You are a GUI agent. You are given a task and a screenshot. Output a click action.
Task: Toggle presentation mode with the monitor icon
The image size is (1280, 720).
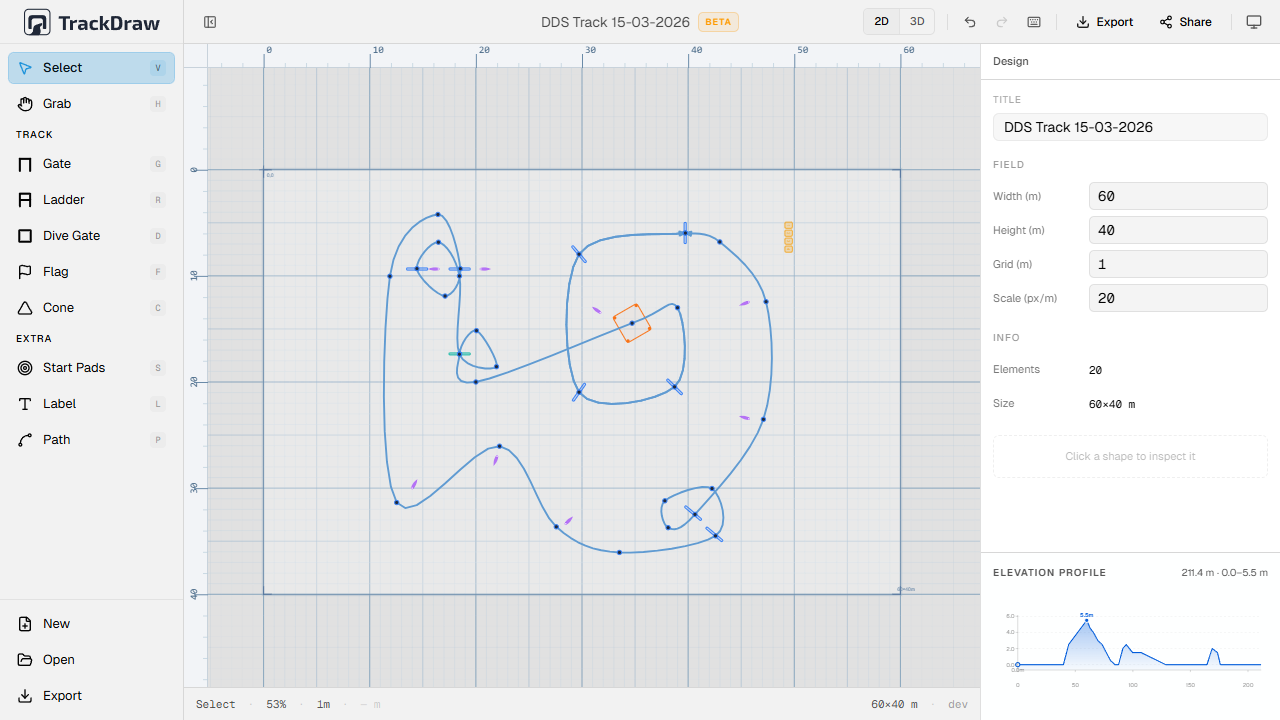click(x=1253, y=21)
